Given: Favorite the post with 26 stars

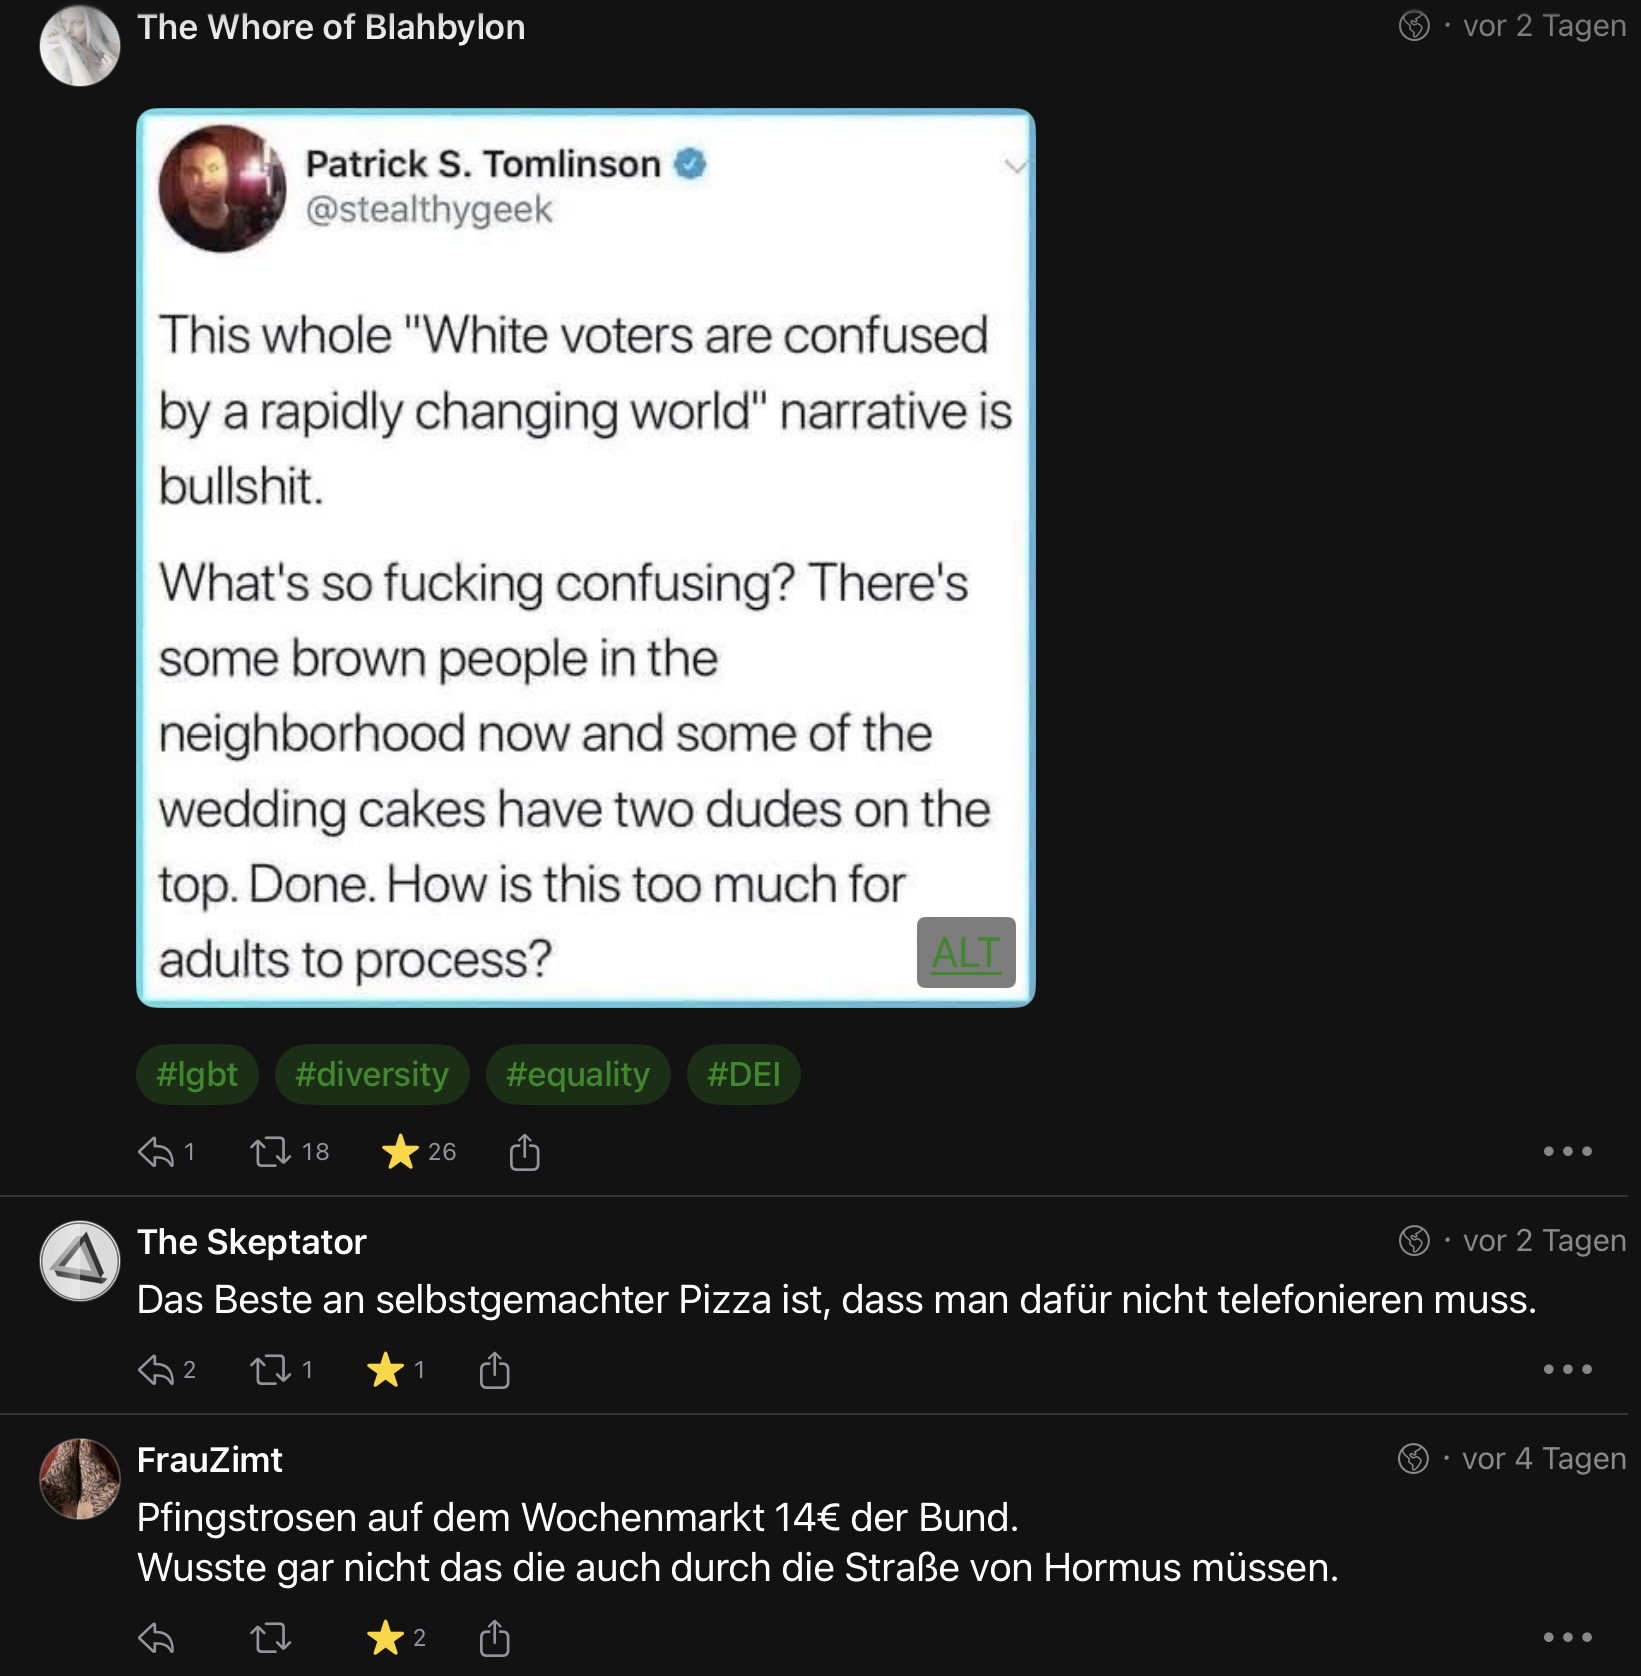Looking at the screenshot, I should [400, 1152].
